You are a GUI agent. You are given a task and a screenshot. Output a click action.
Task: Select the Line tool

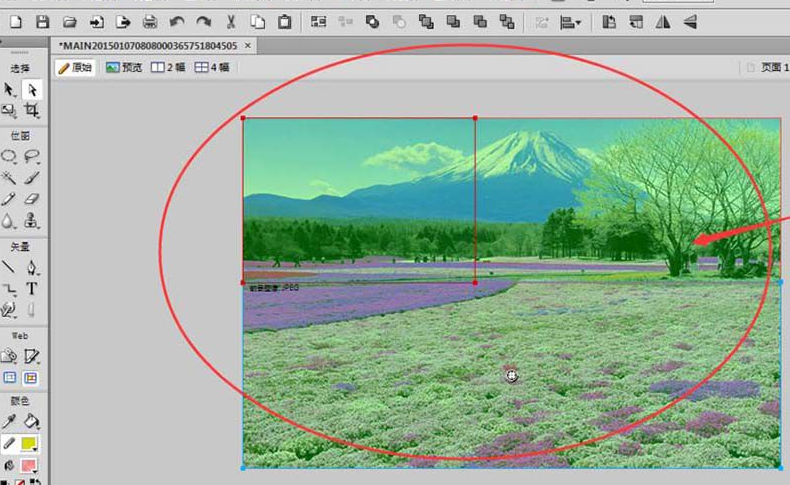click(9, 267)
